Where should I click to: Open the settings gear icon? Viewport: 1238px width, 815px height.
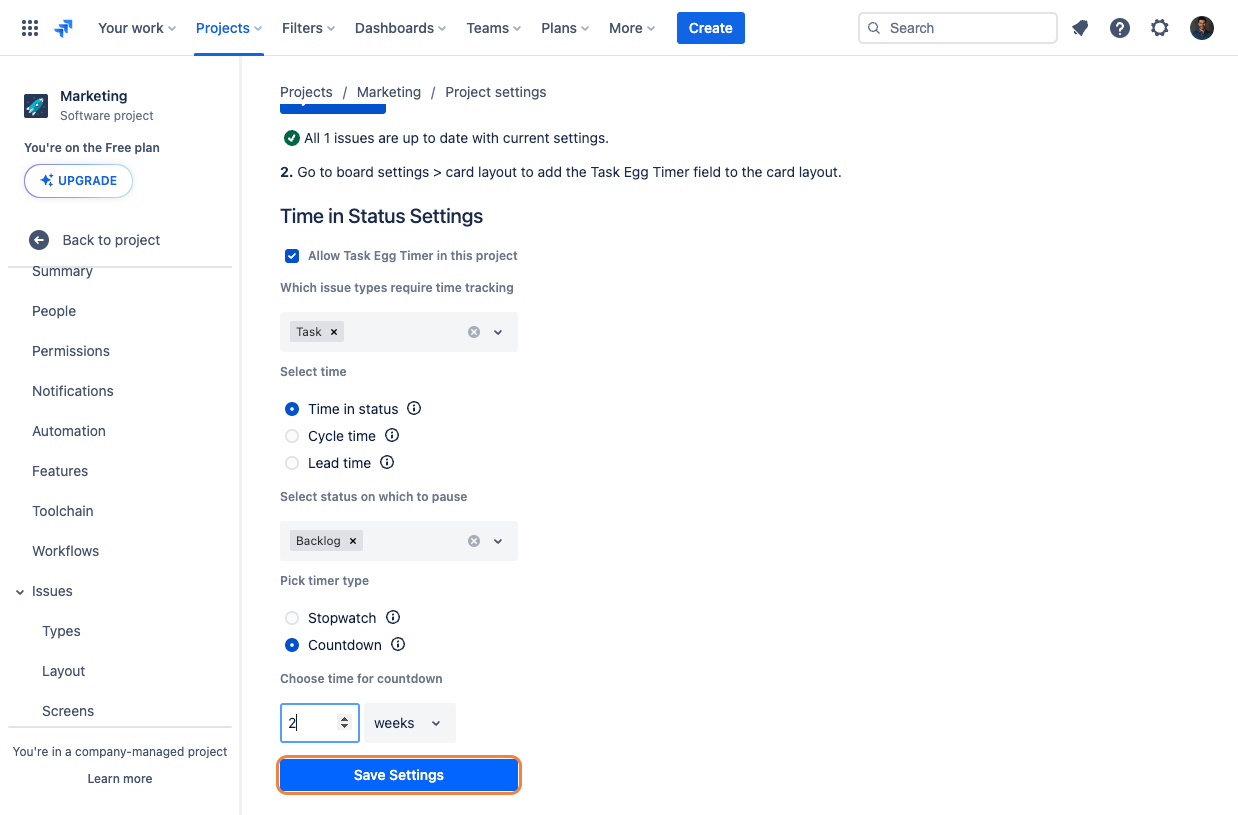pyautogui.click(x=1160, y=28)
